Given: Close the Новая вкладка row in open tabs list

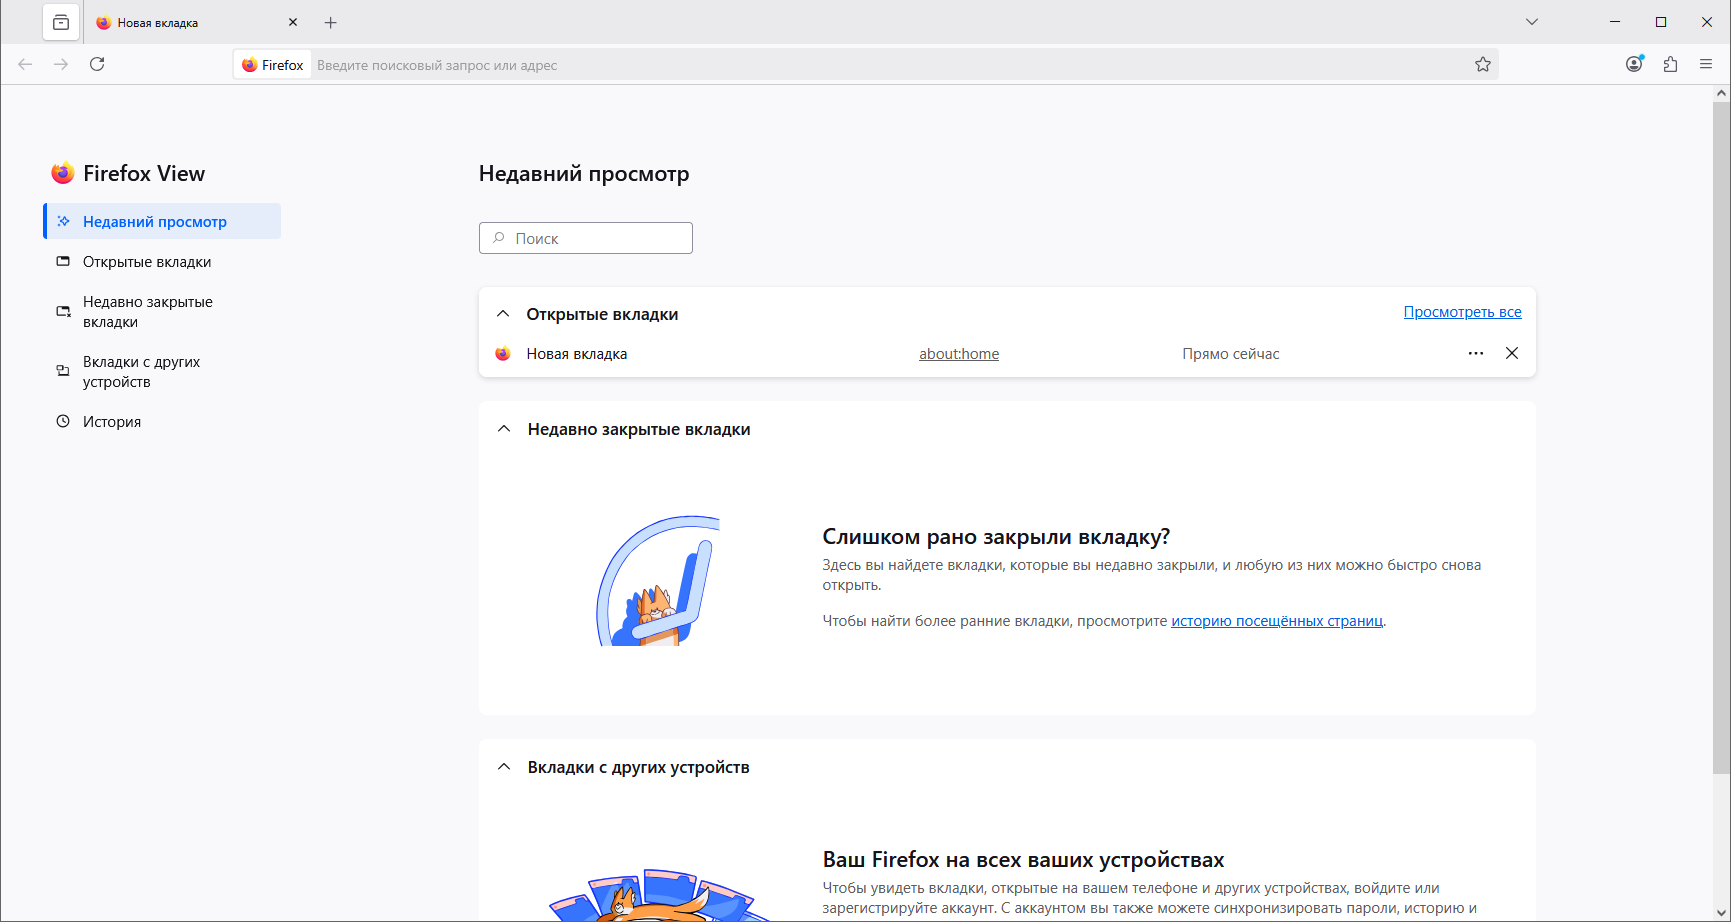Looking at the screenshot, I should (x=1512, y=353).
